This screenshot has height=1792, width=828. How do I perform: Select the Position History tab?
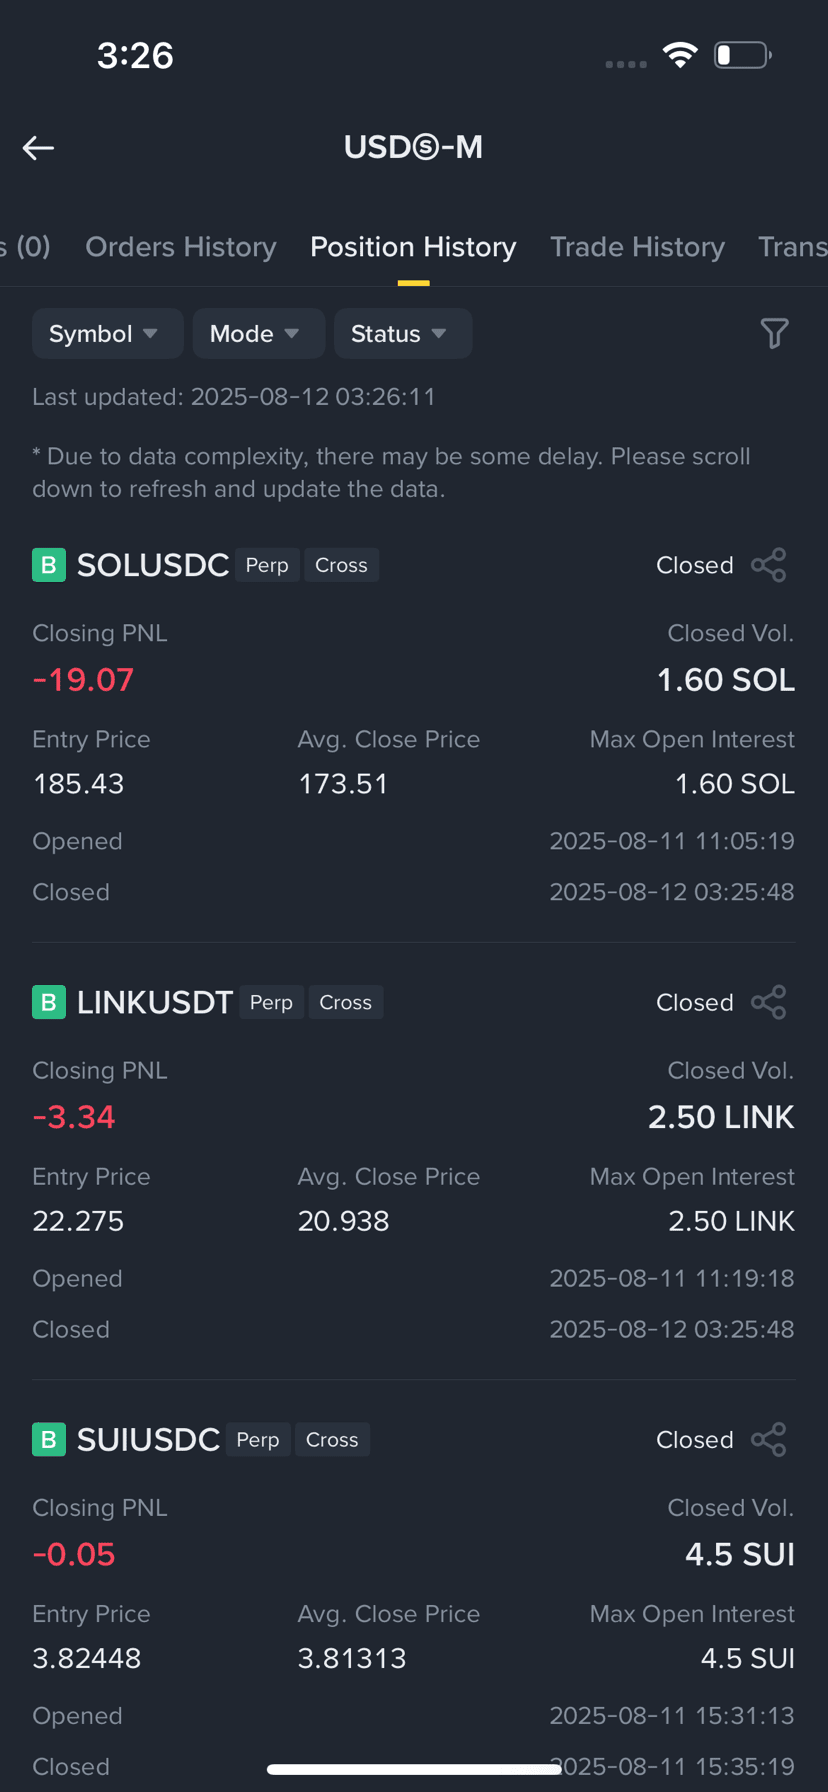click(x=413, y=247)
